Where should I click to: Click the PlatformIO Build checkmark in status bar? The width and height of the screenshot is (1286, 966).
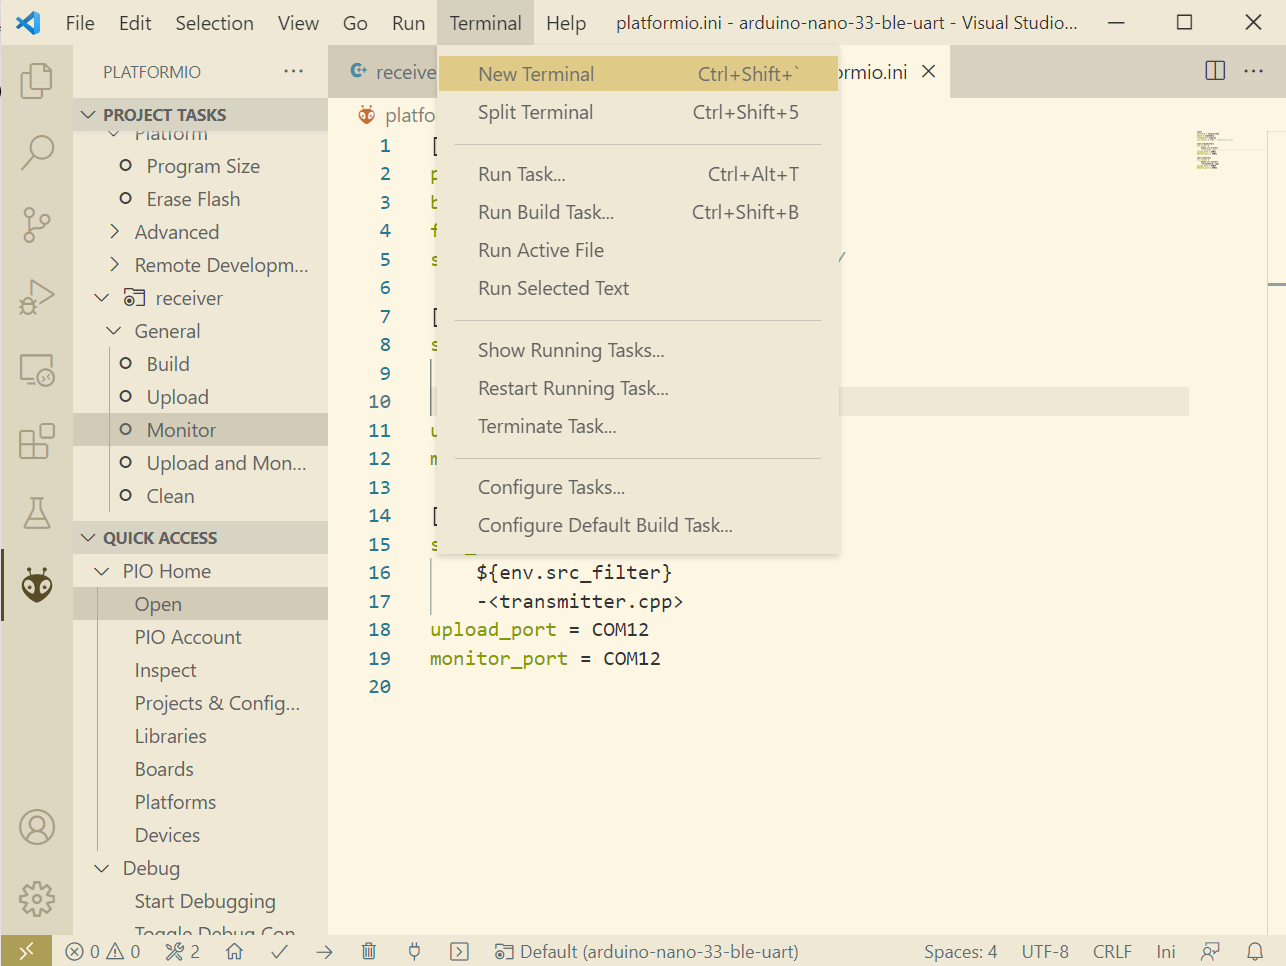279,951
